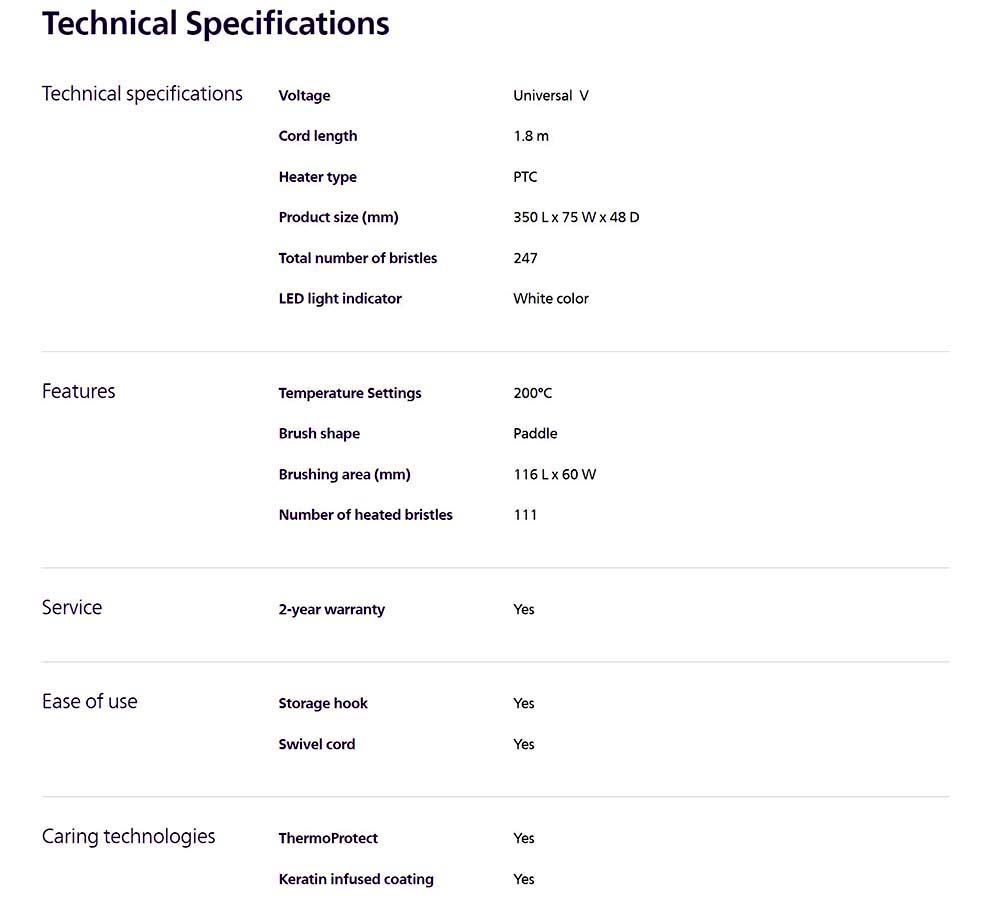
Task: Click the Heater type PTC value
Action: pyautogui.click(x=525, y=177)
